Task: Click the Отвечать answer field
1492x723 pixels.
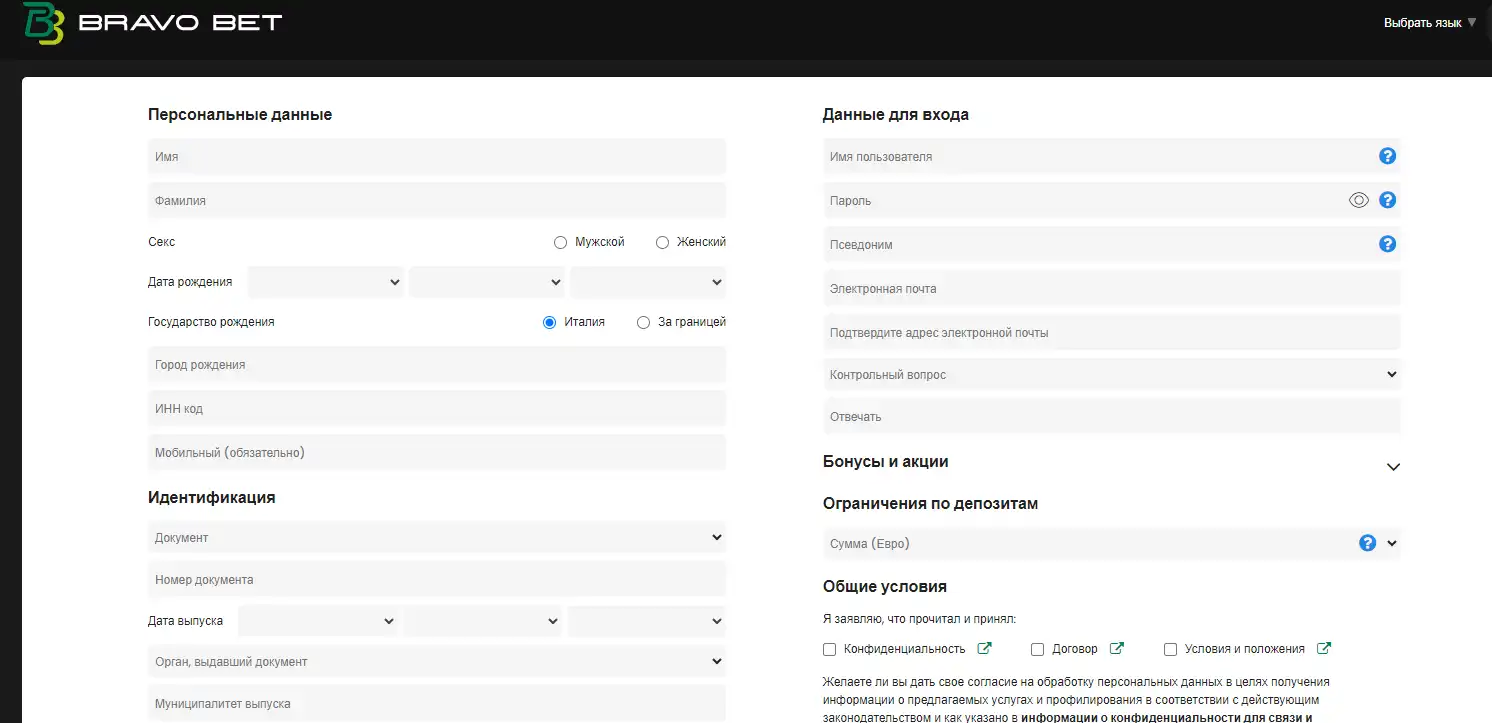Action: pyautogui.click(x=1112, y=416)
